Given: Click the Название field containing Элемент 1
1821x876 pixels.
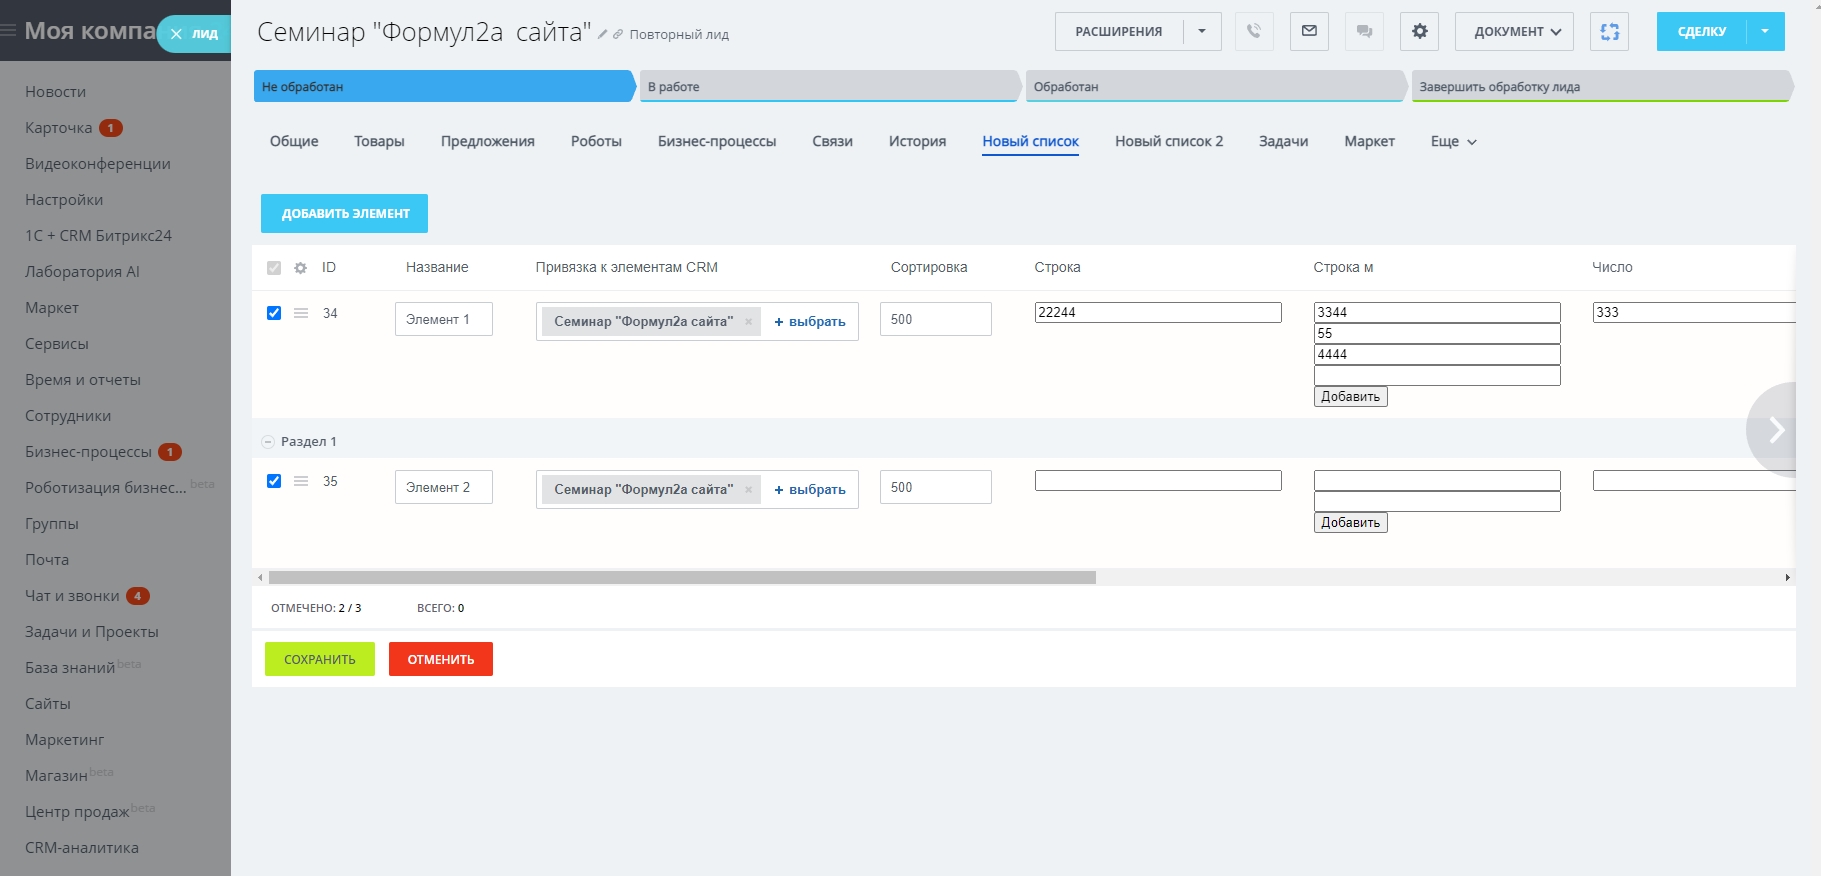Looking at the screenshot, I should pos(443,319).
